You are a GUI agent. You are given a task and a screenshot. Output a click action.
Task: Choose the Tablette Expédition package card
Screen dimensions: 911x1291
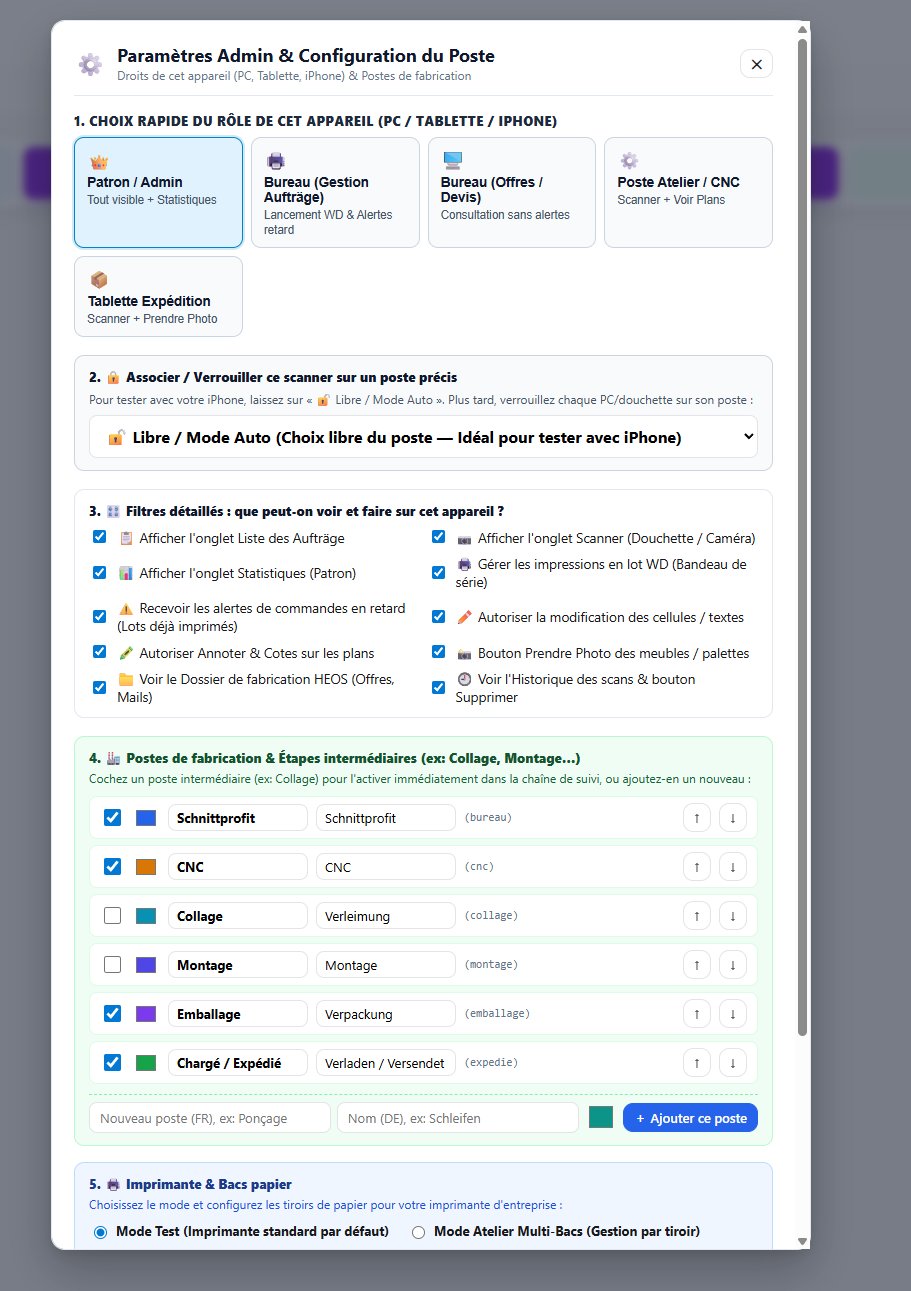pos(158,296)
